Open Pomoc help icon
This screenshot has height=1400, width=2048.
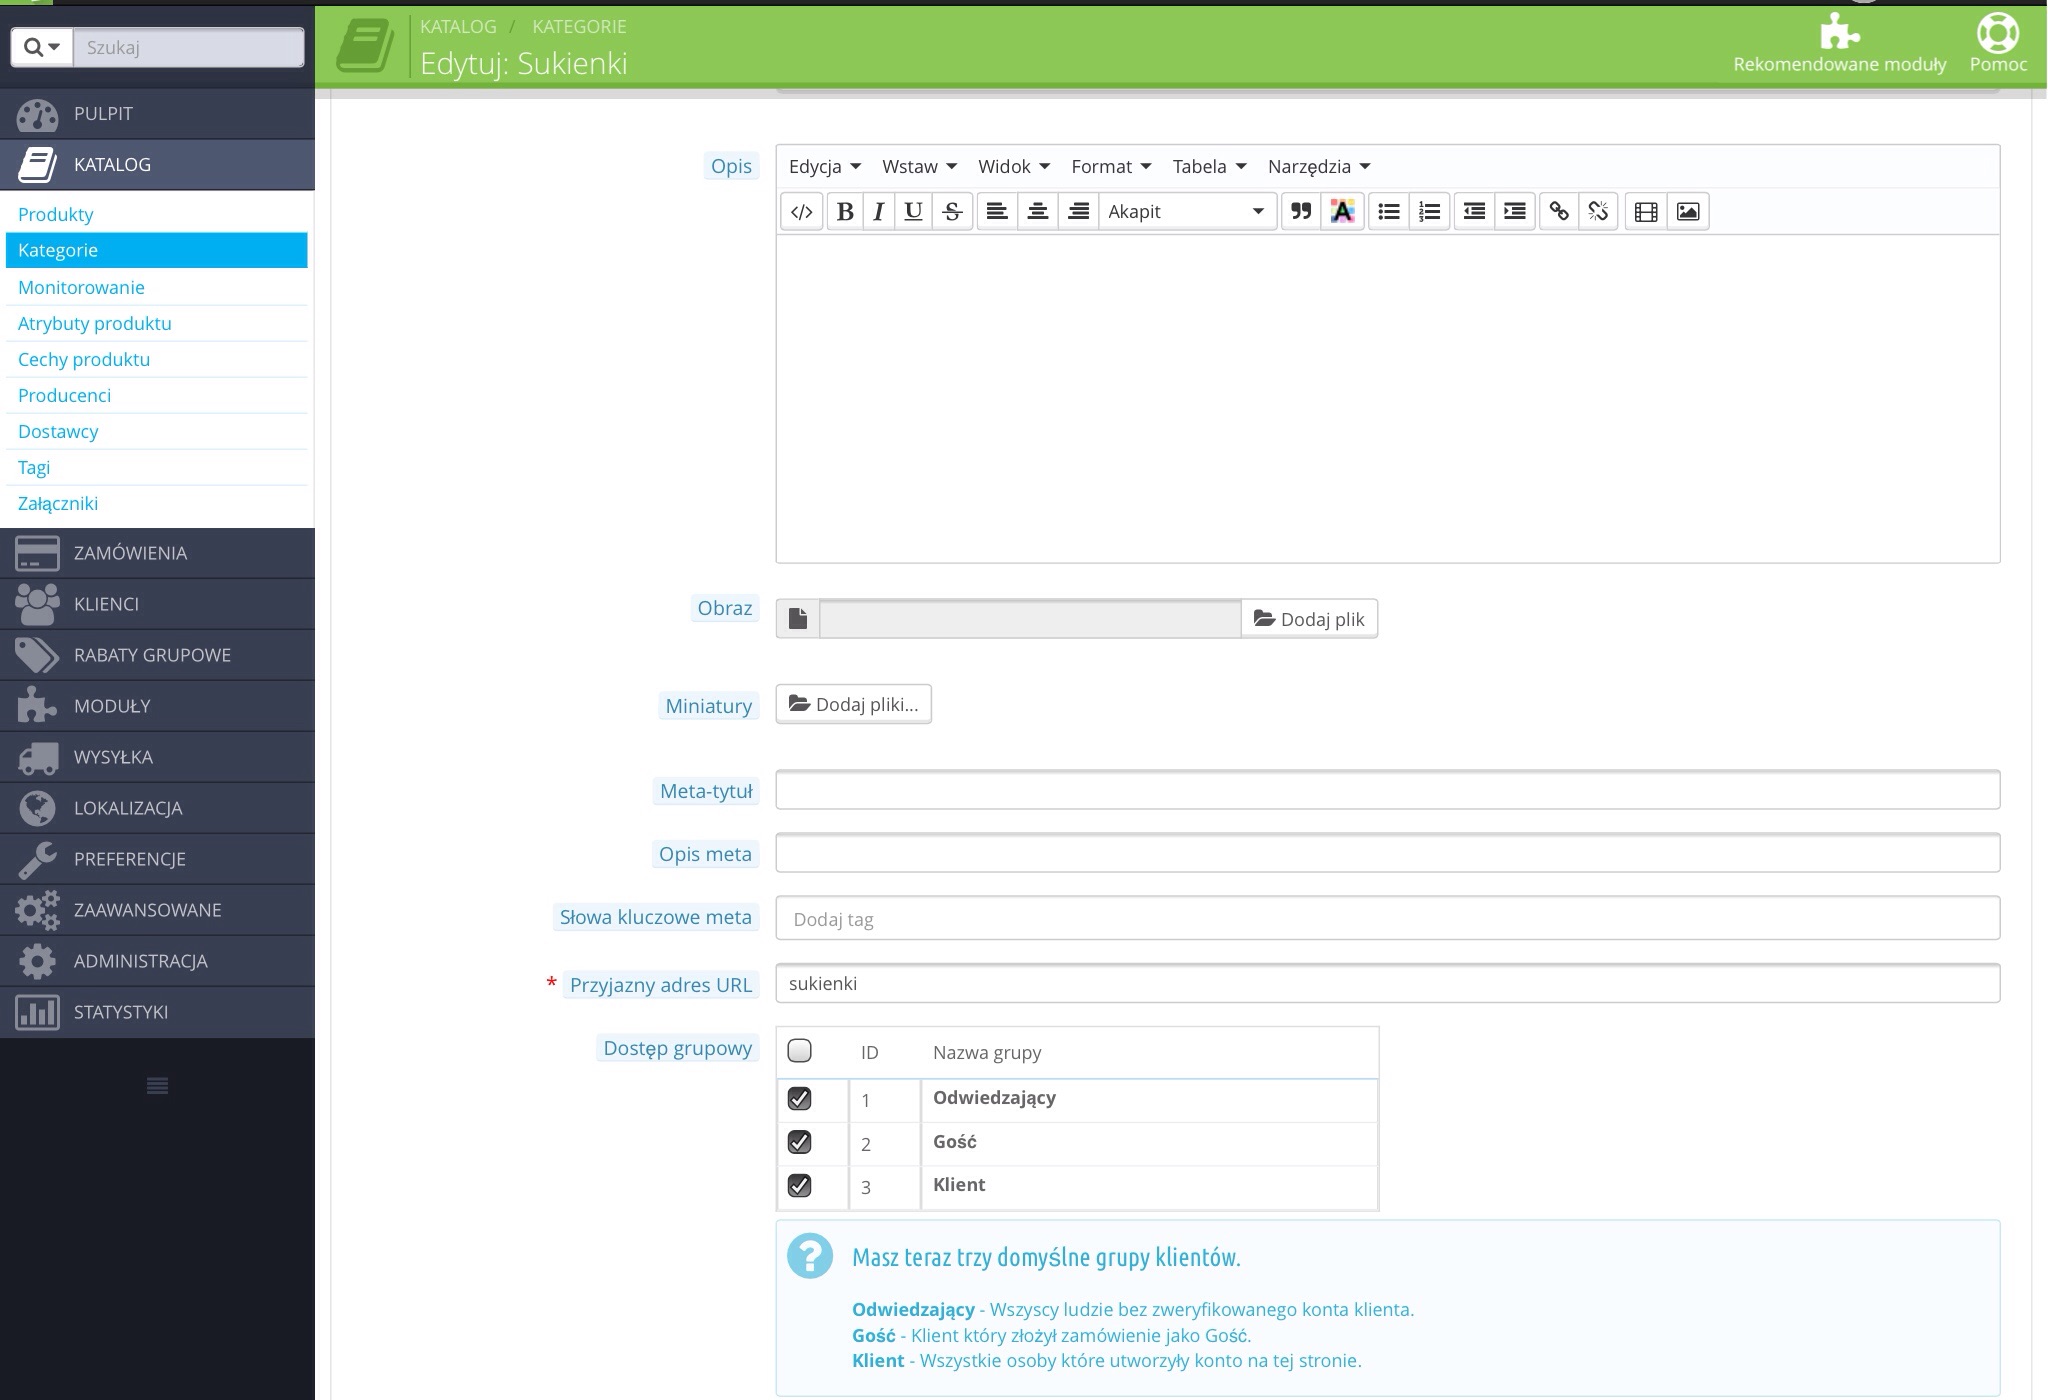[1997, 42]
